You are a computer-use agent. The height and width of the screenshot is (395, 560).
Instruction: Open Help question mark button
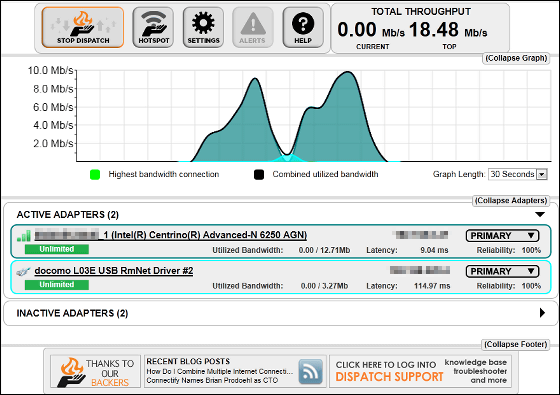[303, 28]
